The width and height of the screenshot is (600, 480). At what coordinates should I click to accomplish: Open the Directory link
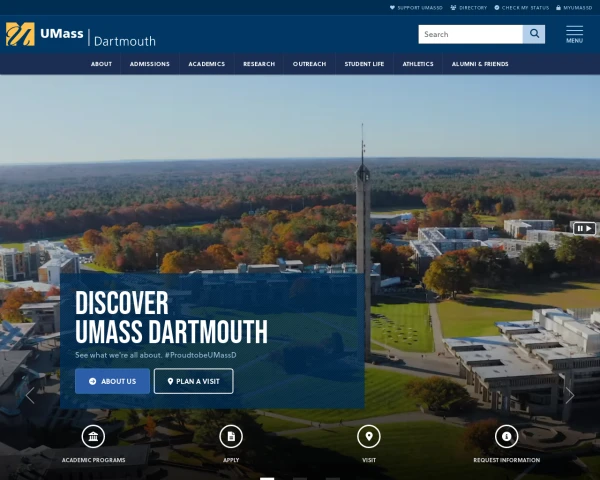pyautogui.click(x=469, y=8)
